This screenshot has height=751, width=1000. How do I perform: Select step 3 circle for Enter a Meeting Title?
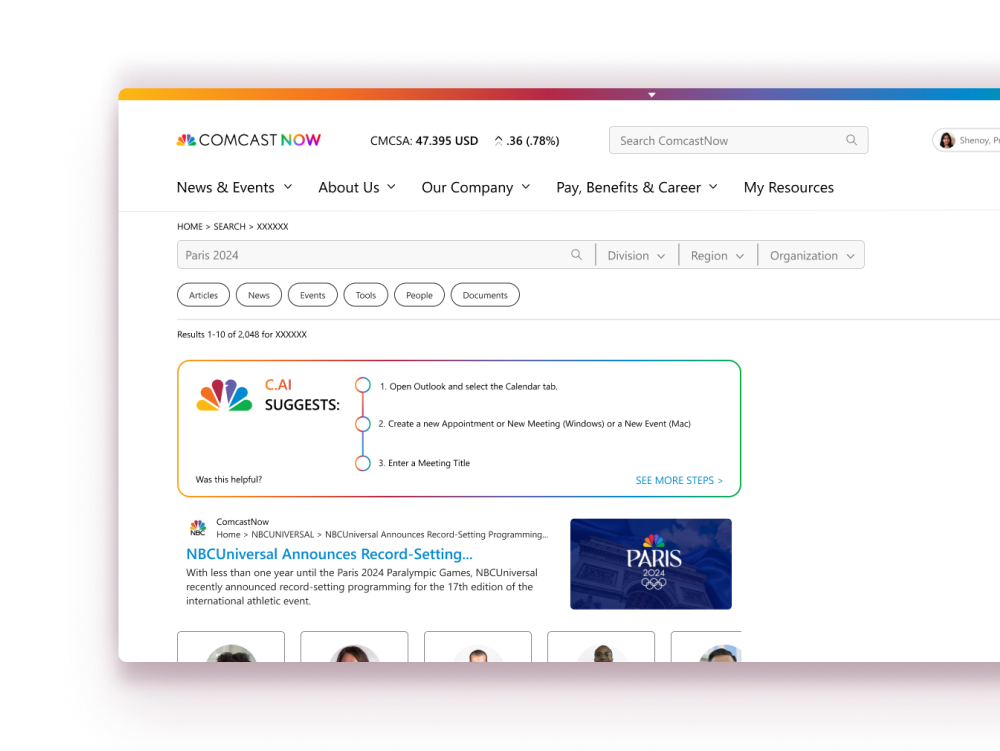point(363,463)
